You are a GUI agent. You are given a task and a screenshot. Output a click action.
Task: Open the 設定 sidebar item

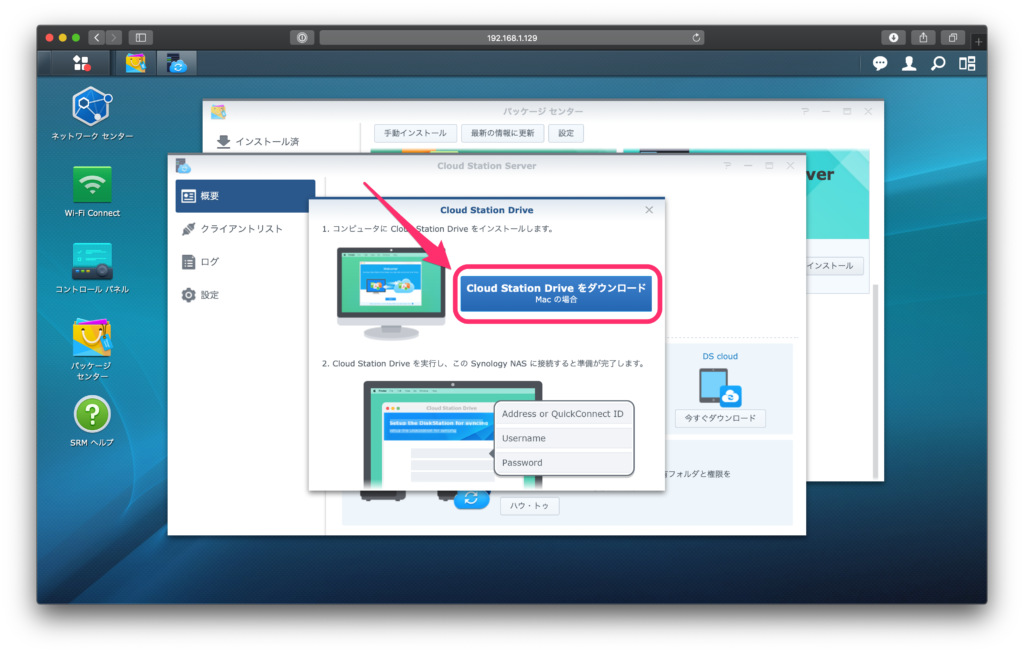tap(210, 295)
